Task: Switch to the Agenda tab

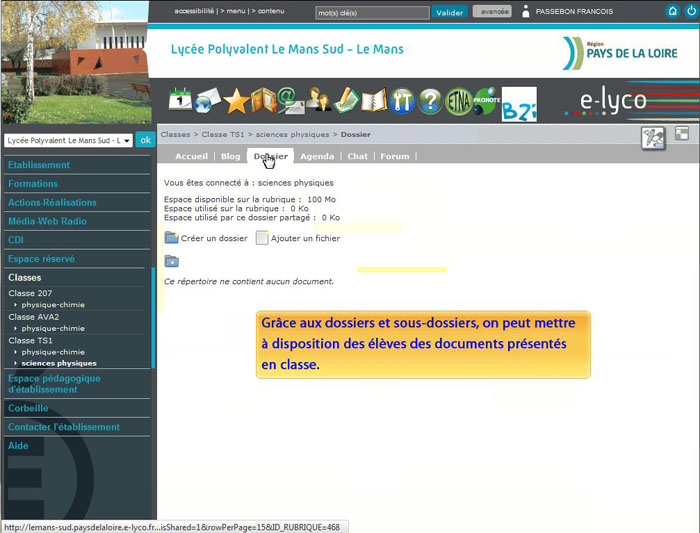Action: point(317,156)
